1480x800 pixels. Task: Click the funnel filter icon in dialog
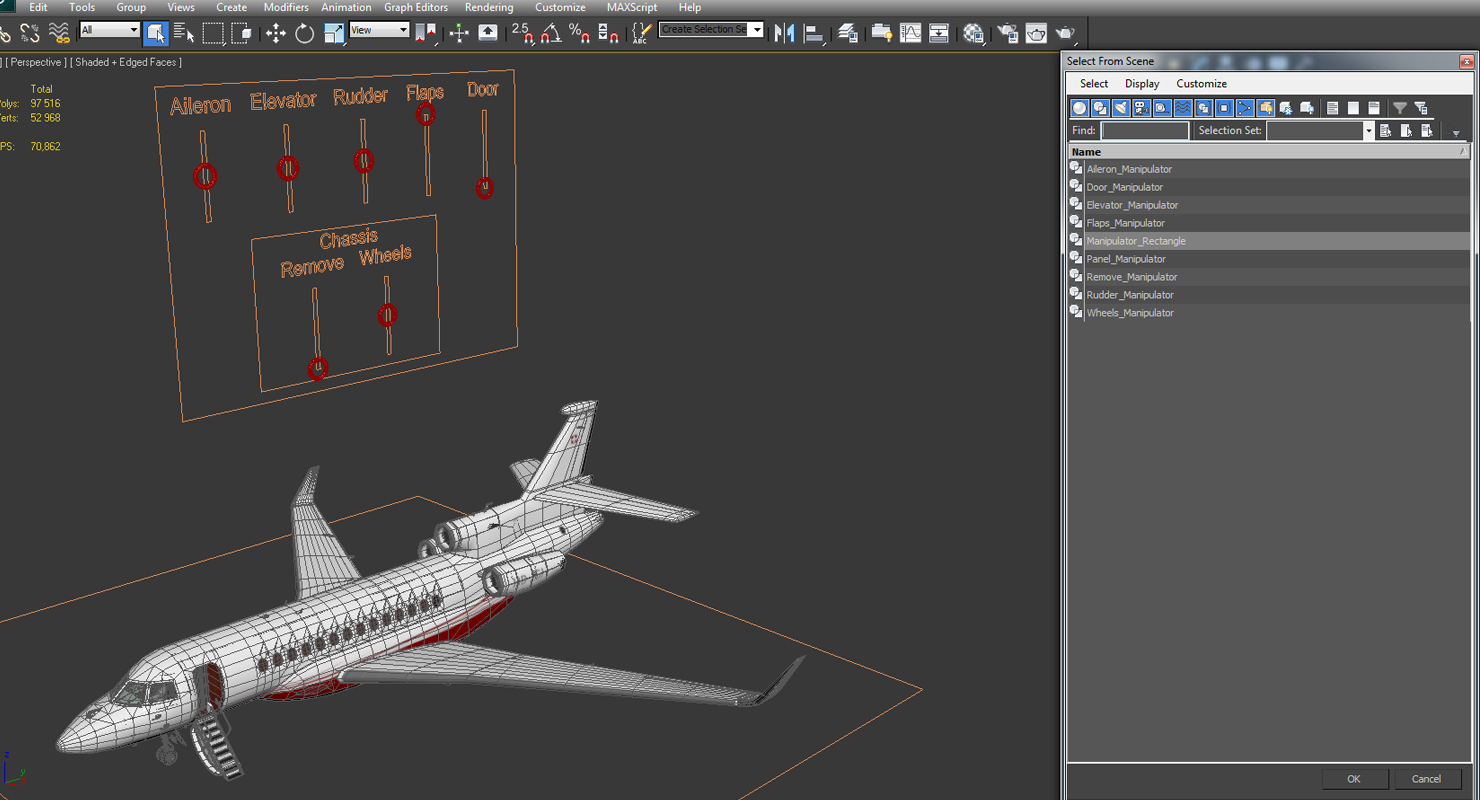click(x=1400, y=108)
